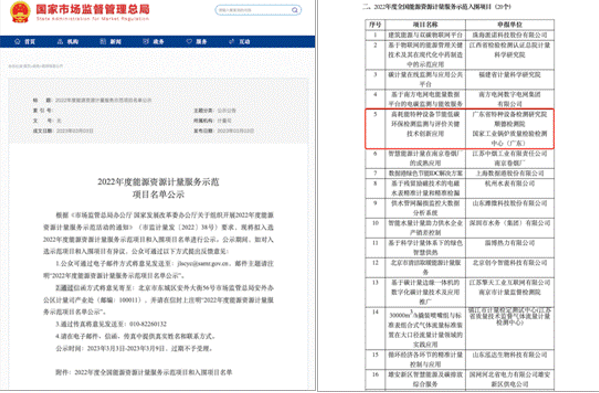
Task: Select project cell 基于科学计量体系下的绿色智慧供热
Action: (x=425, y=247)
